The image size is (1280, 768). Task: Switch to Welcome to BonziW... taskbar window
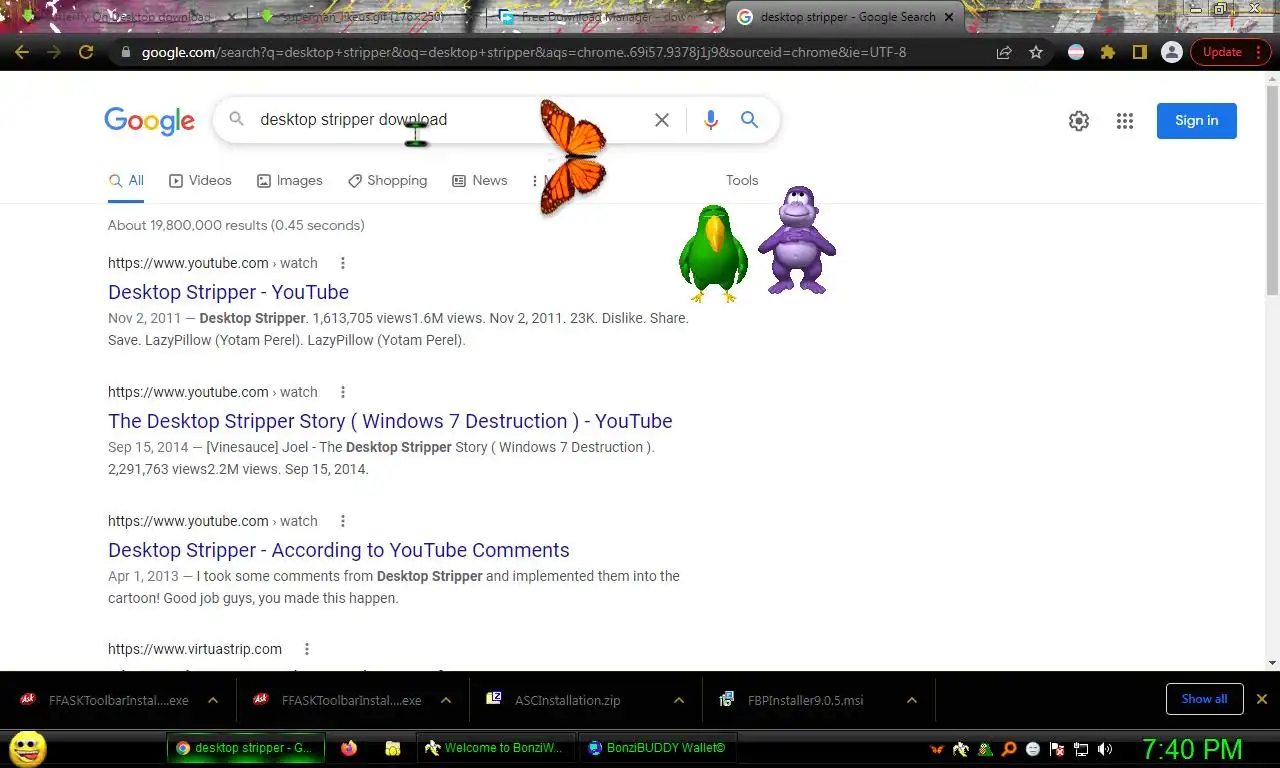point(495,748)
